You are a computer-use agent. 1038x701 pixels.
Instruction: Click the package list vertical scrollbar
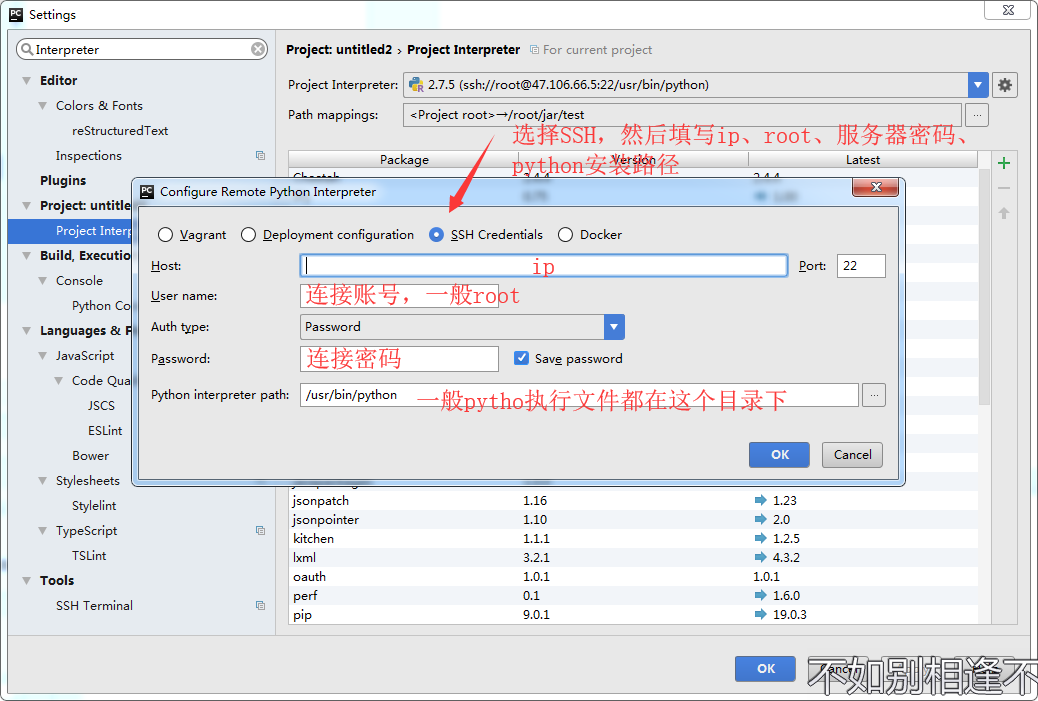pos(984,287)
